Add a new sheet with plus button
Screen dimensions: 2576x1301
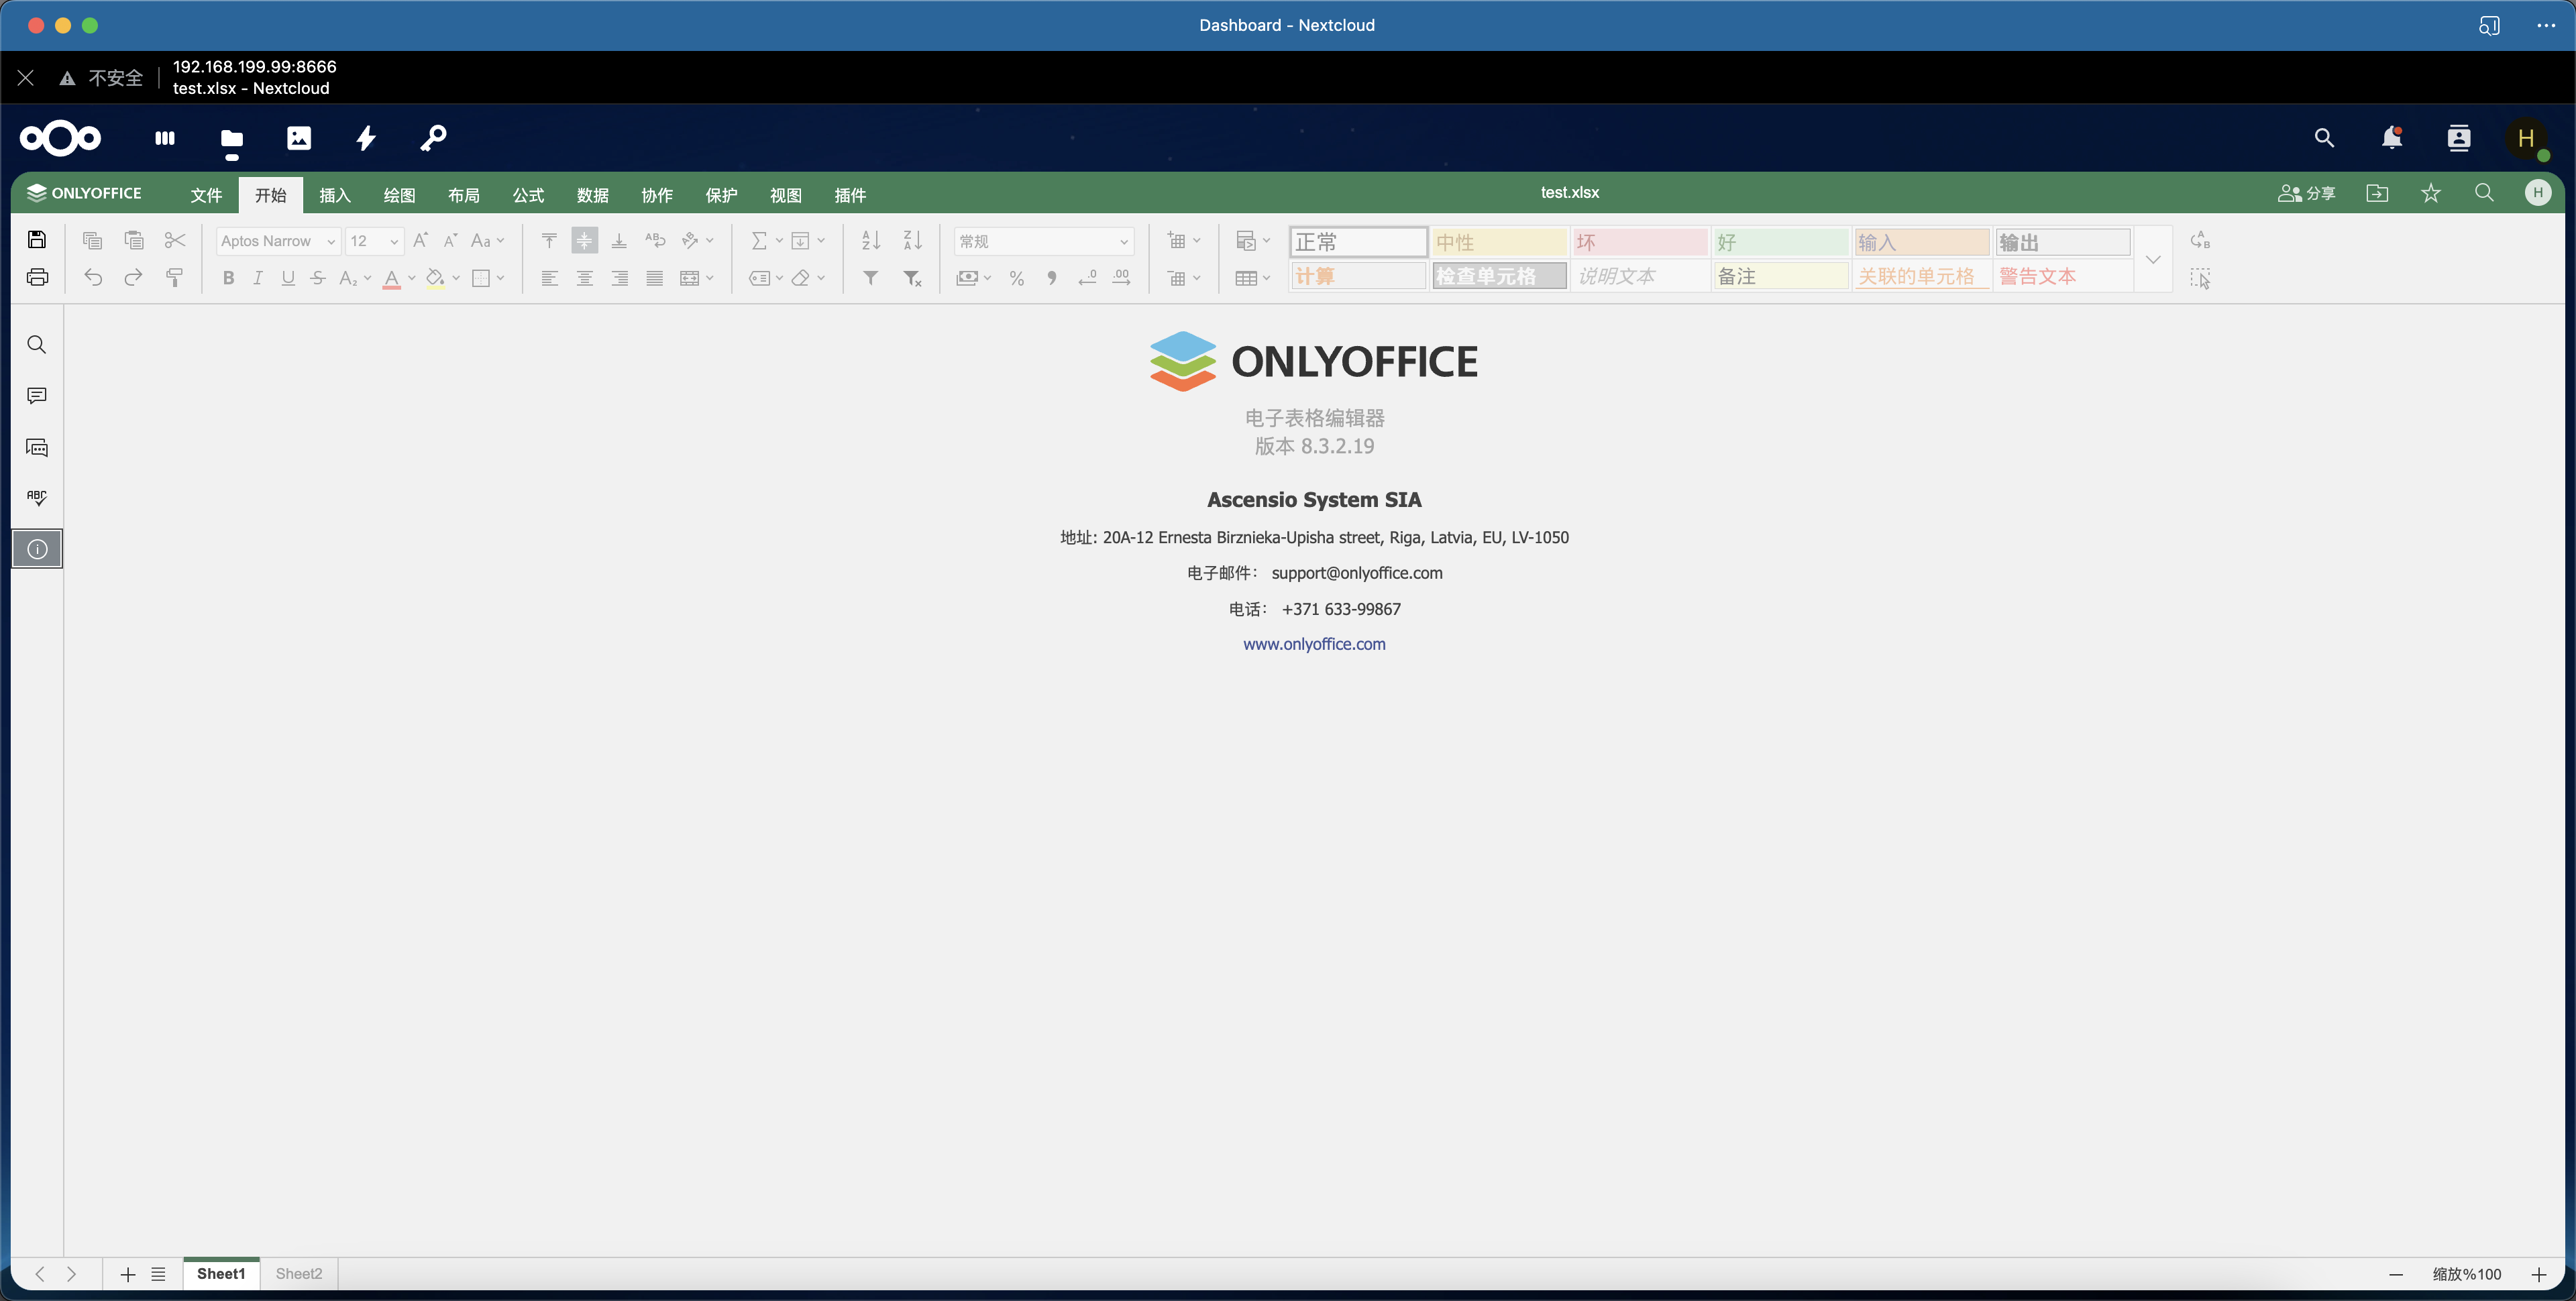click(127, 1274)
